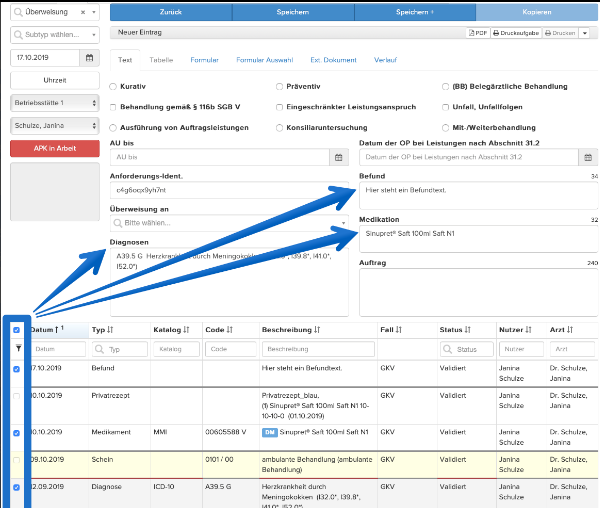Click the Beschreibung column filter field

pos(318,349)
